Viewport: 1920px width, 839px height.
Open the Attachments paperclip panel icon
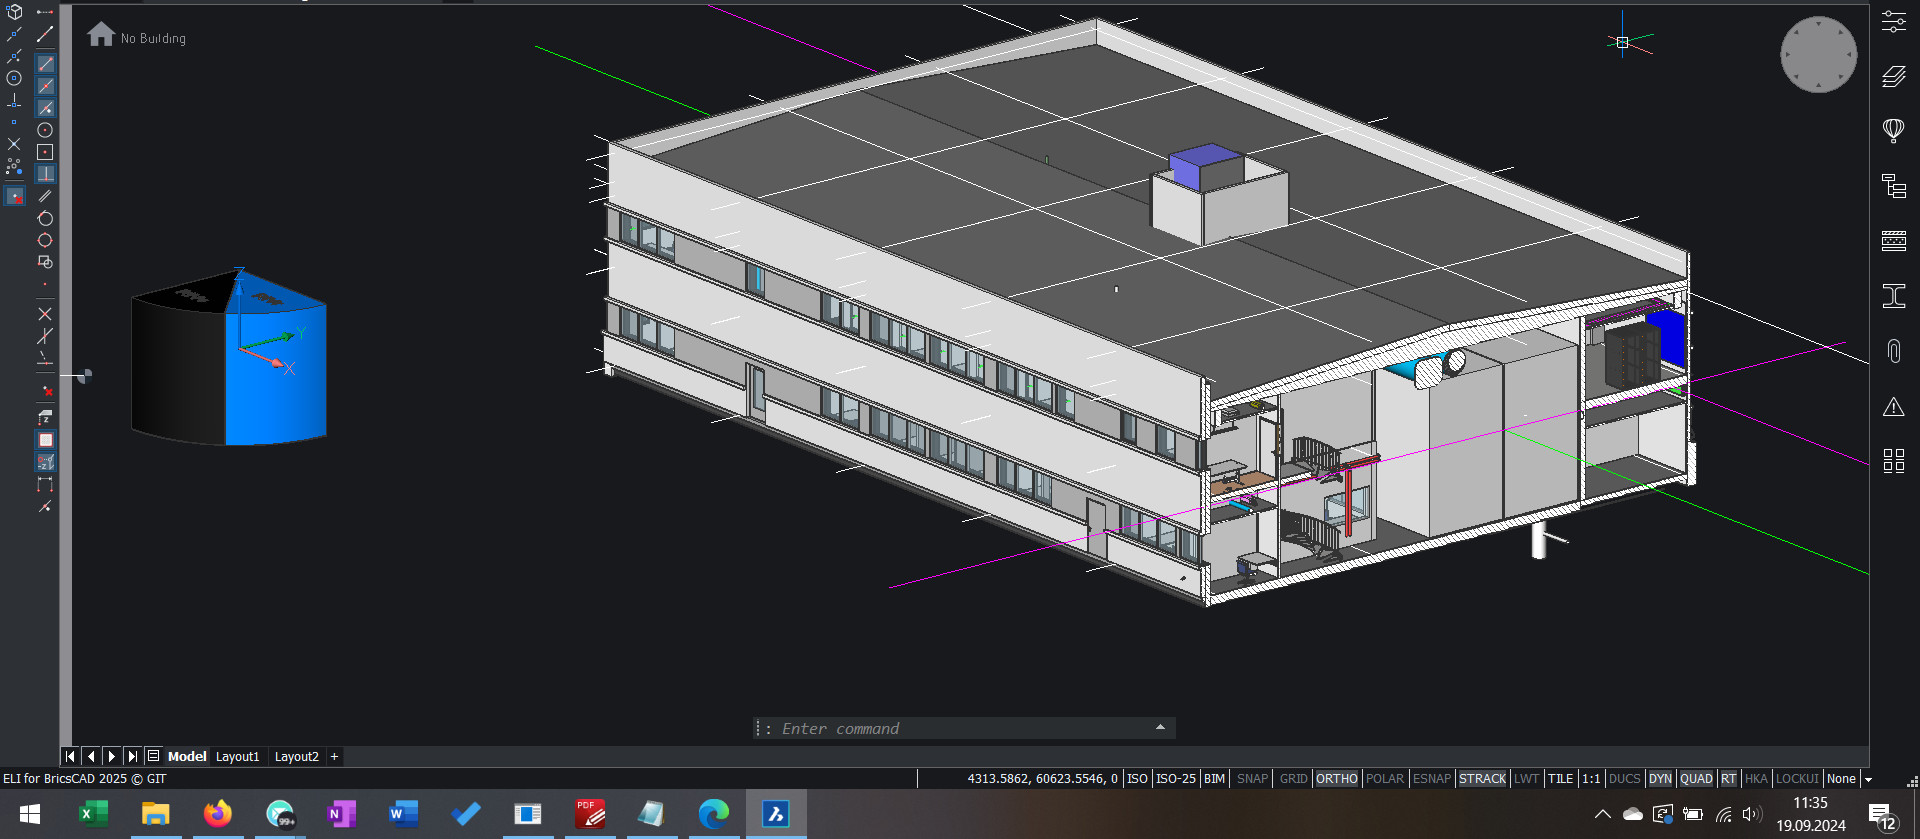pyautogui.click(x=1893, y=351)
